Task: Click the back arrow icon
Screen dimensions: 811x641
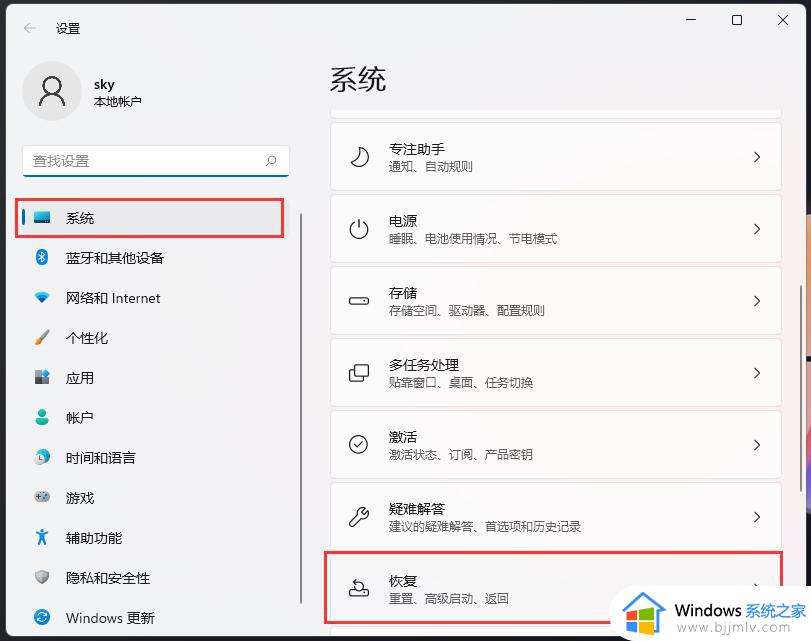Action: 30,28
